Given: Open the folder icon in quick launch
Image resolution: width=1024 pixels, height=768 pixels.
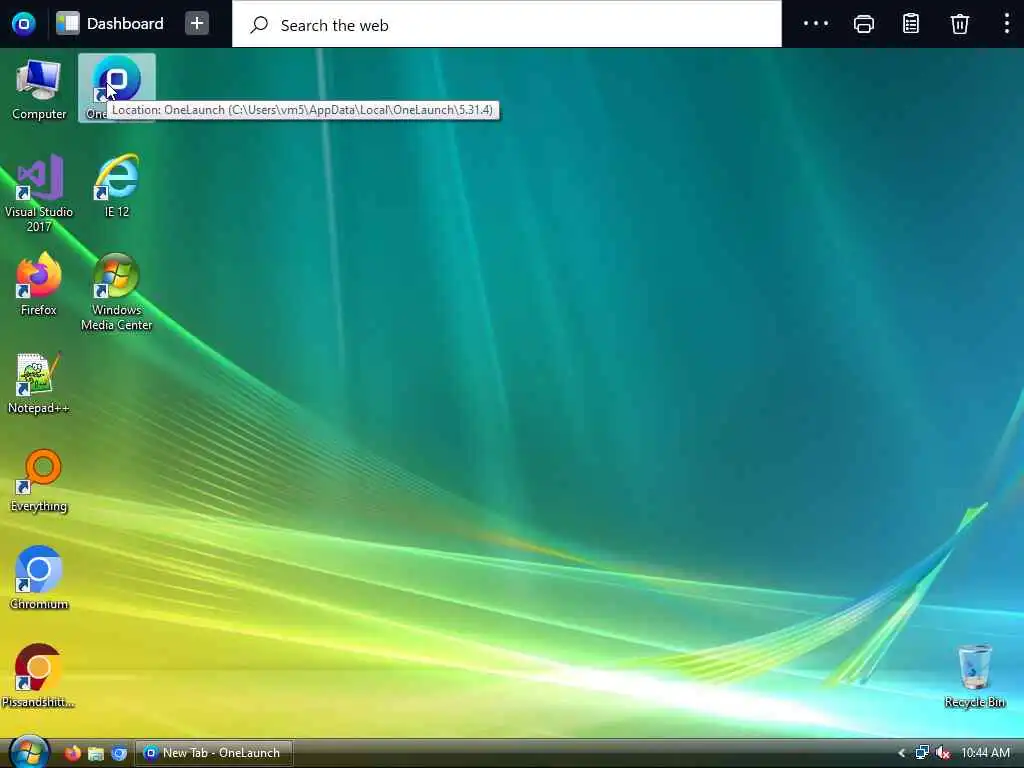Looking at the screenshot, I should point(96,753).
